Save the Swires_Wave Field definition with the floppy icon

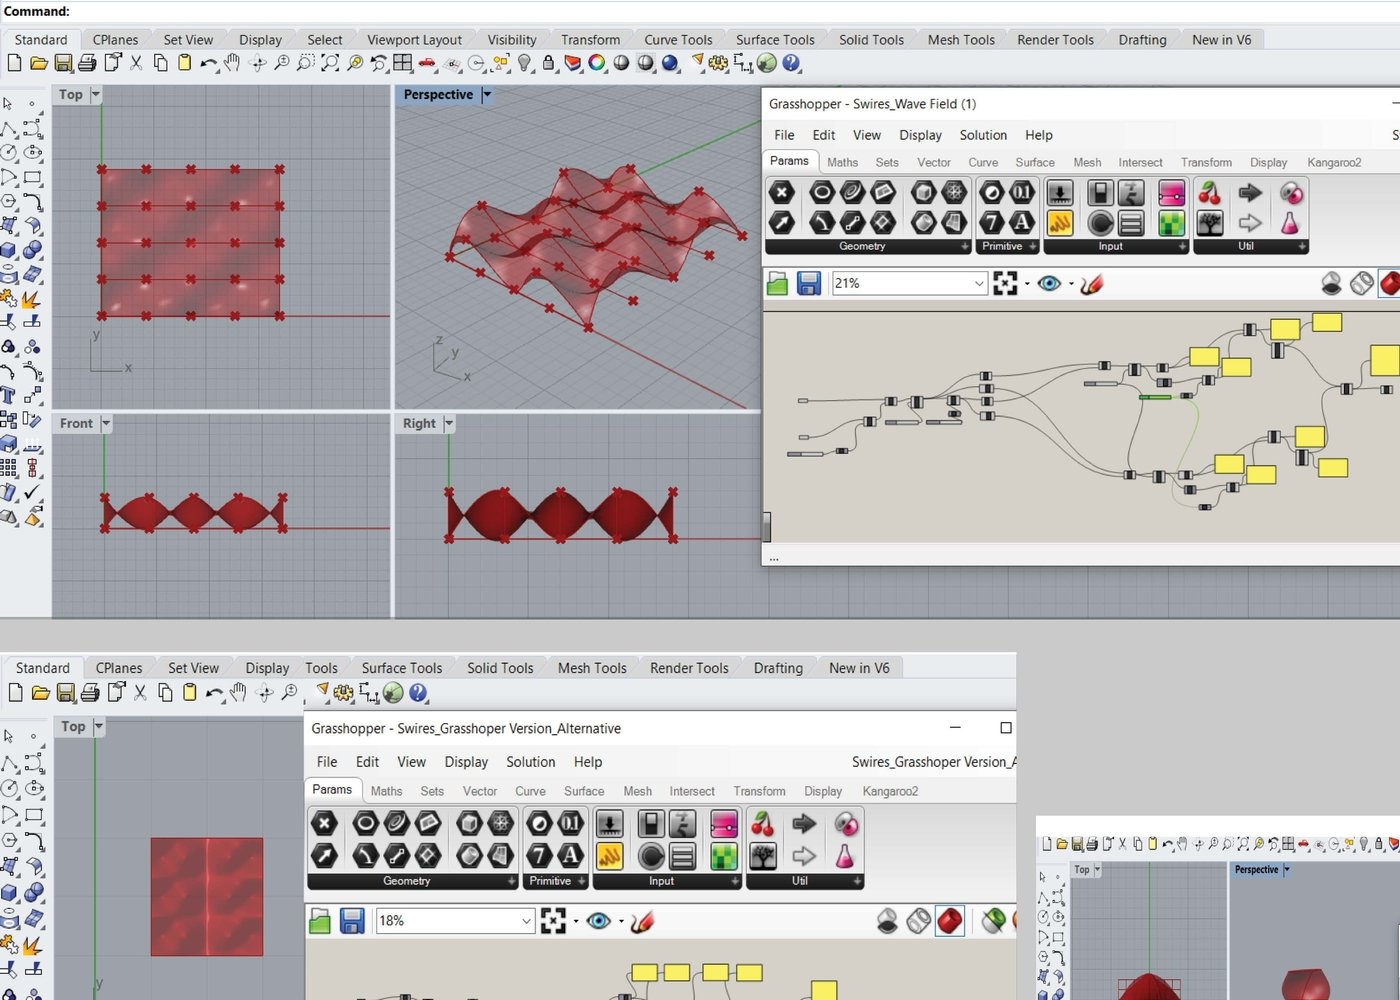click(x=809, y=283)
